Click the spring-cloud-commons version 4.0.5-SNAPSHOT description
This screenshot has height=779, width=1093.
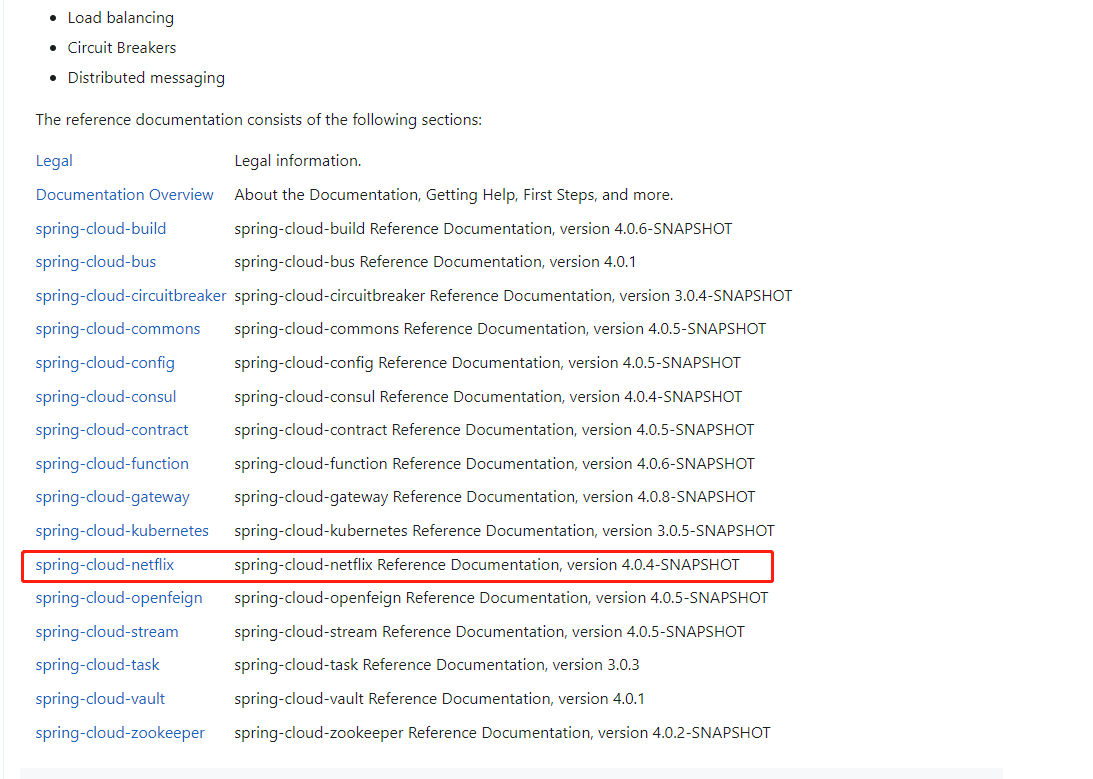pos(500,329)
